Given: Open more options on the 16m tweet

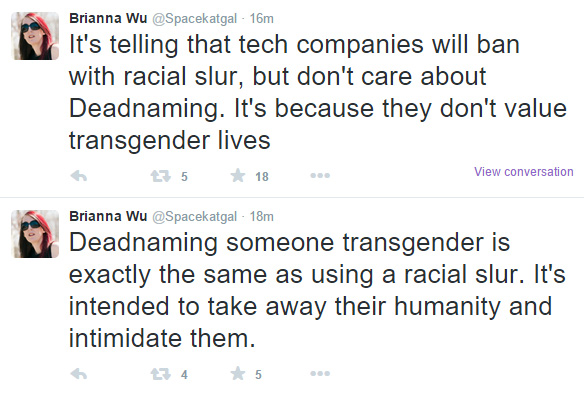Looking at the screenshot, I should coord(320,175).
